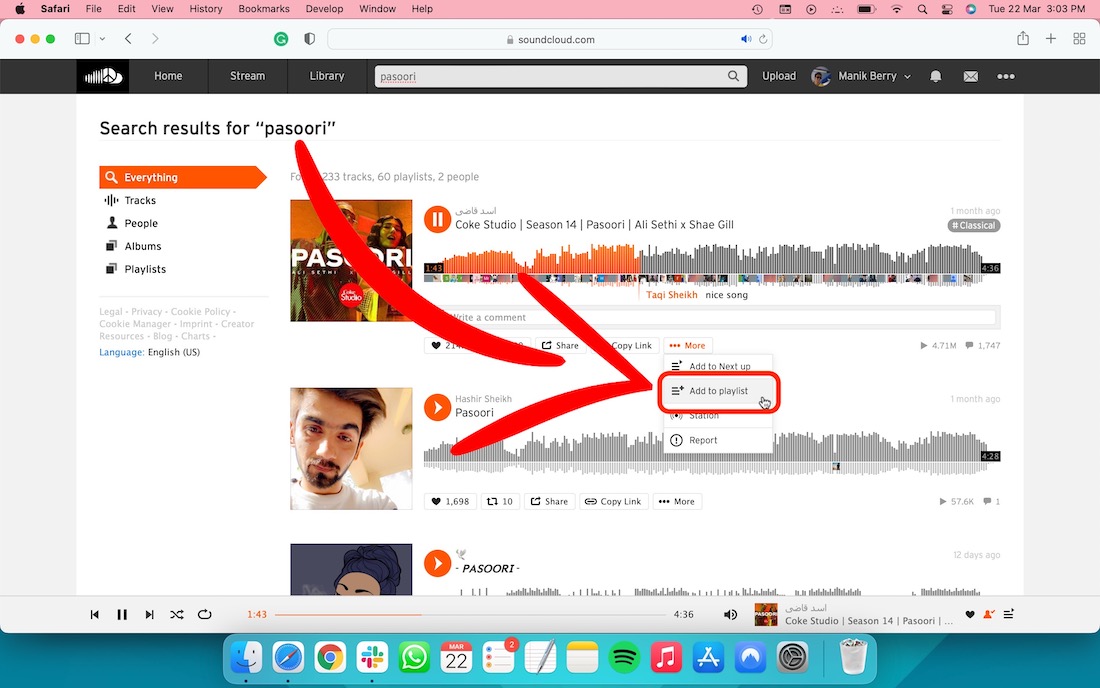
Task: Open the Share dialog for Coke Studio Pasoori
Action: click(x=560, y=345)
